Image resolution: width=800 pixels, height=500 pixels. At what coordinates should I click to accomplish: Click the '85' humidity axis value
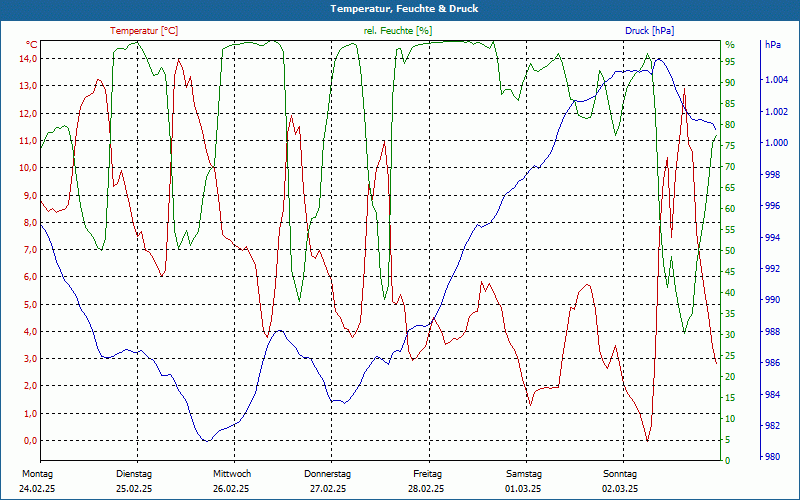(730, 104)
